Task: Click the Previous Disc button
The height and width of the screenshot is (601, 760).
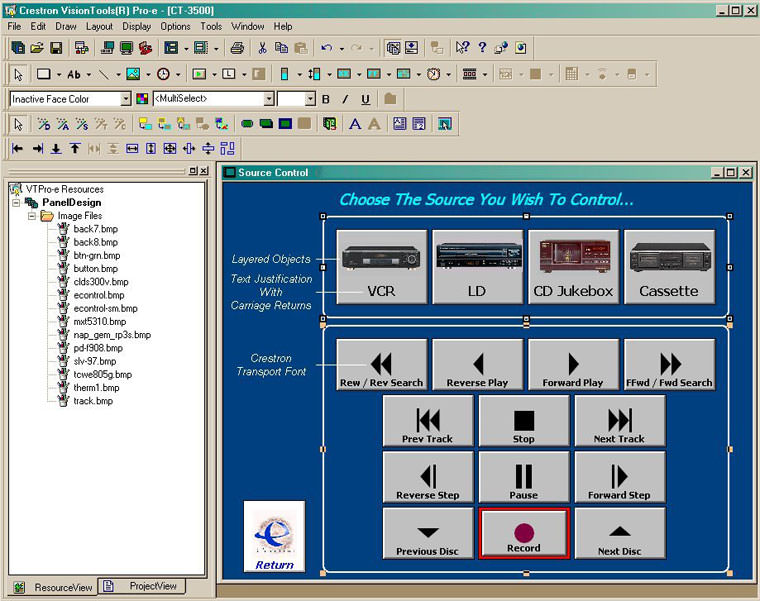Action: tap(428, 533)
